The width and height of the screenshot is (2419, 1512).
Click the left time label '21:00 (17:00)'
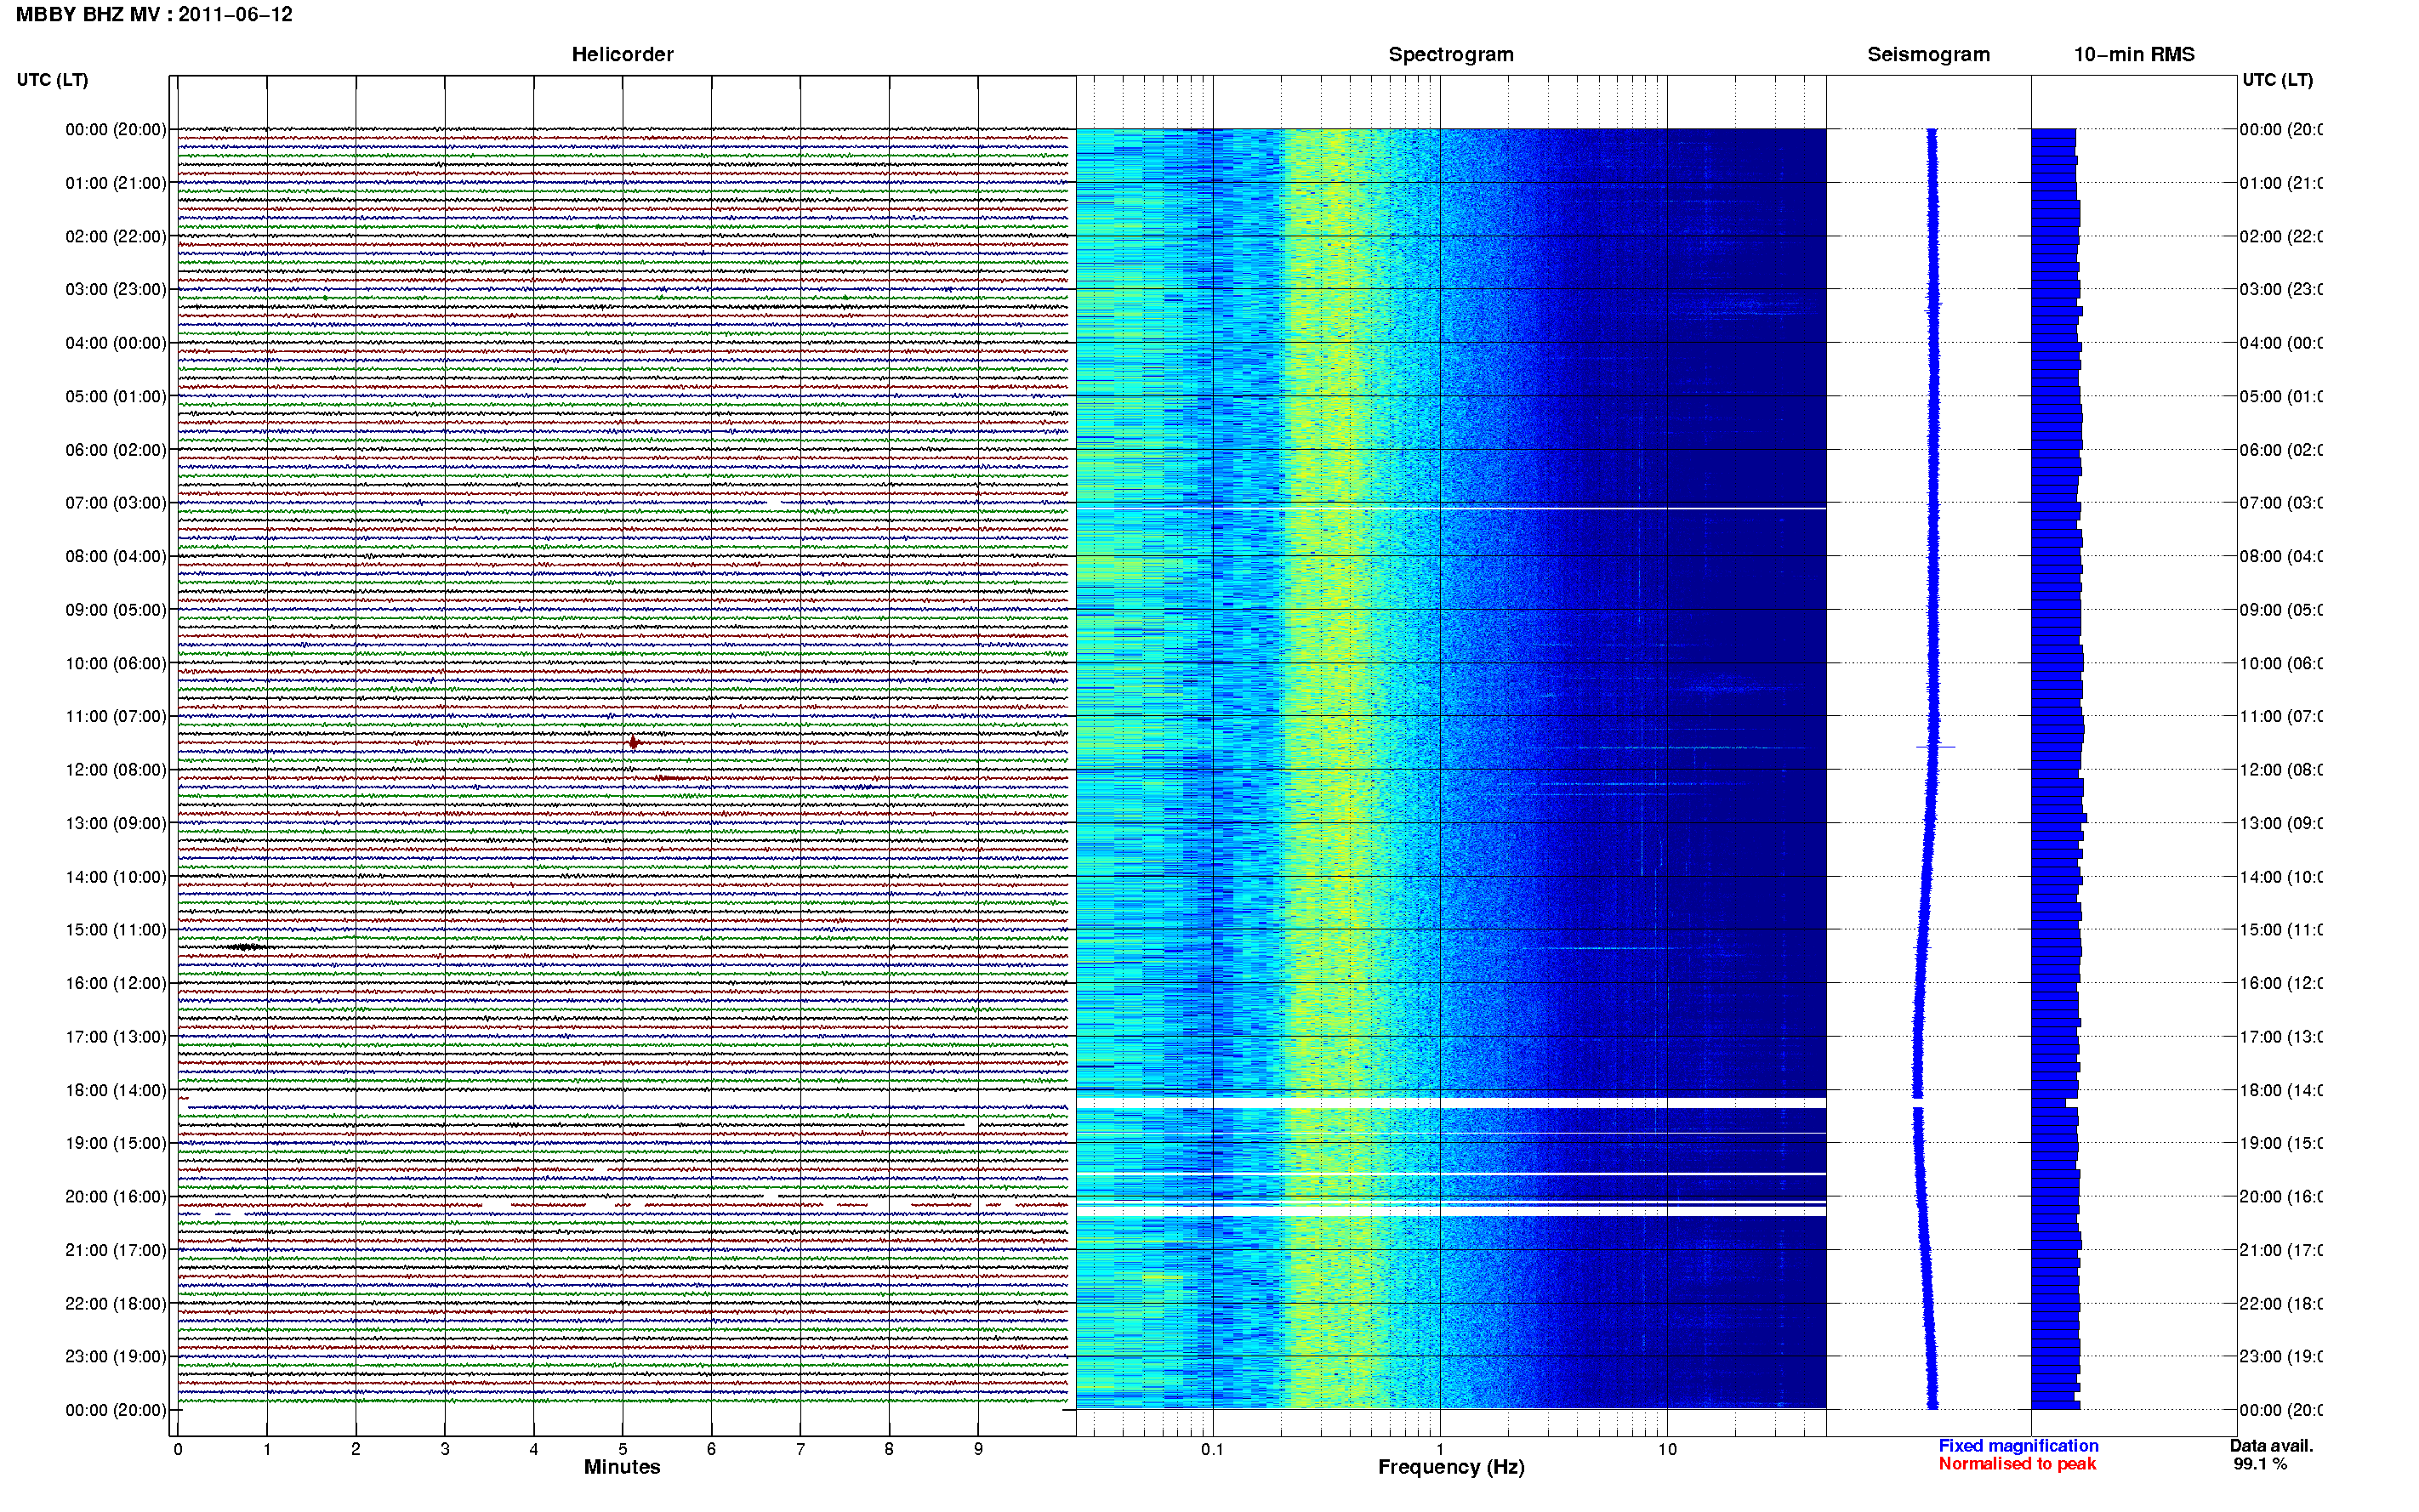coord(116,1251)
